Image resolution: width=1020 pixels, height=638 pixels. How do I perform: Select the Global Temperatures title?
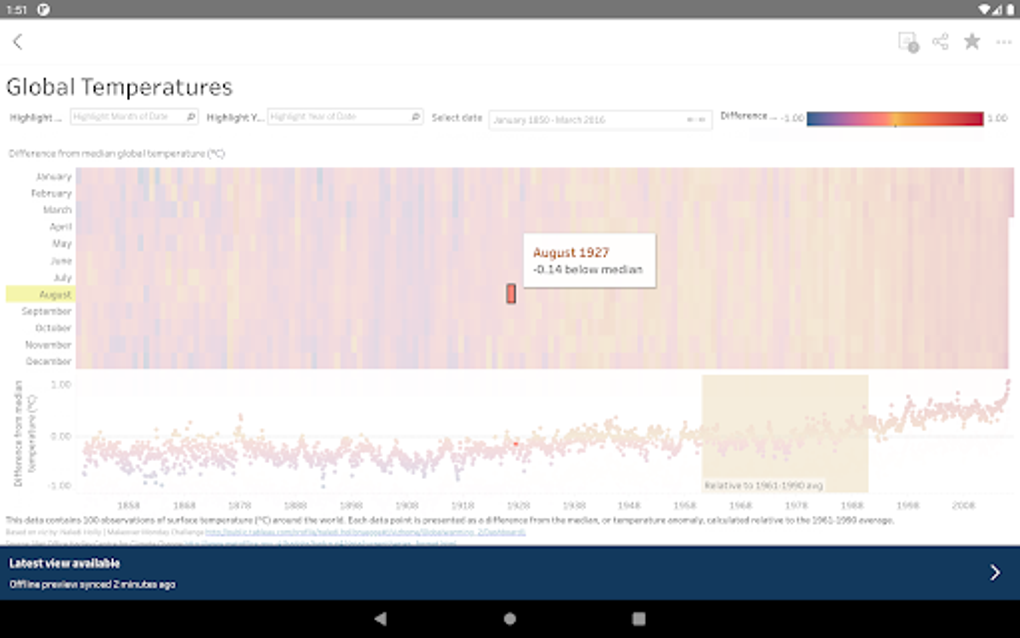point(119,87)
